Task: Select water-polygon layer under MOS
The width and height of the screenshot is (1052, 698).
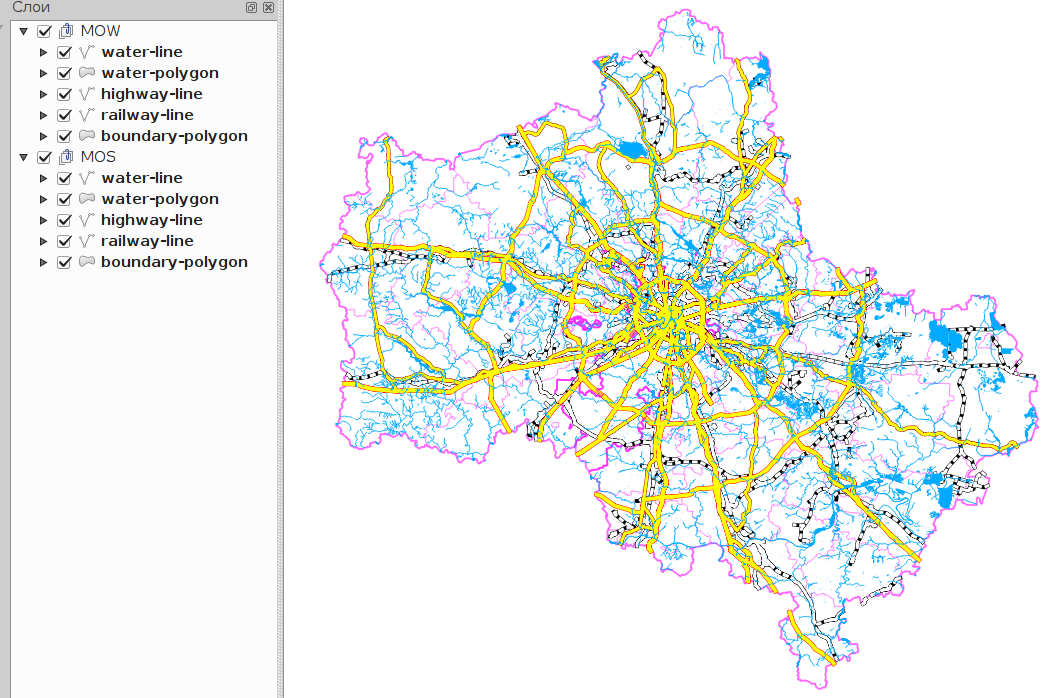Action: click(x=160, y=199)
